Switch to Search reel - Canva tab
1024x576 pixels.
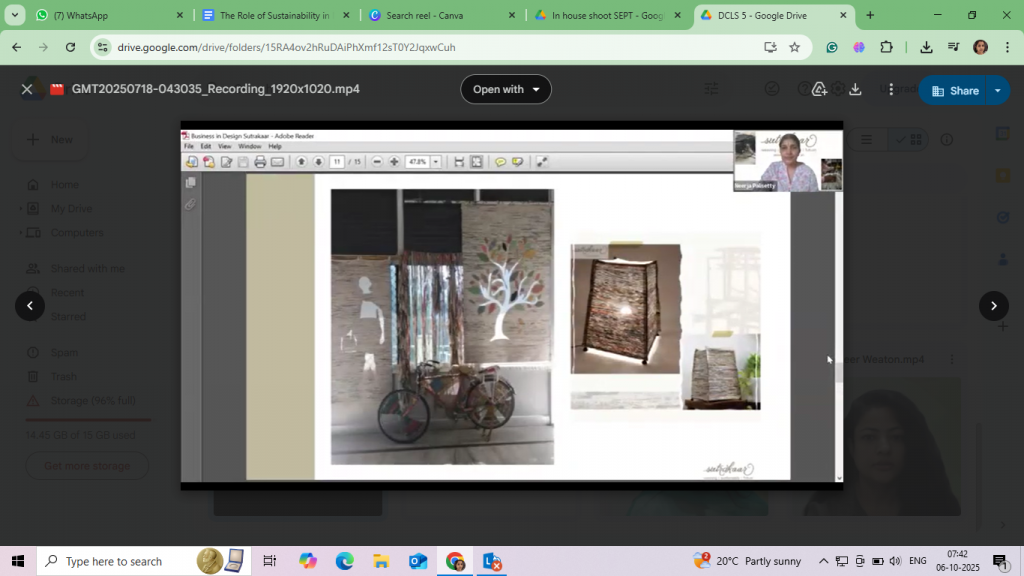point(442,15)
